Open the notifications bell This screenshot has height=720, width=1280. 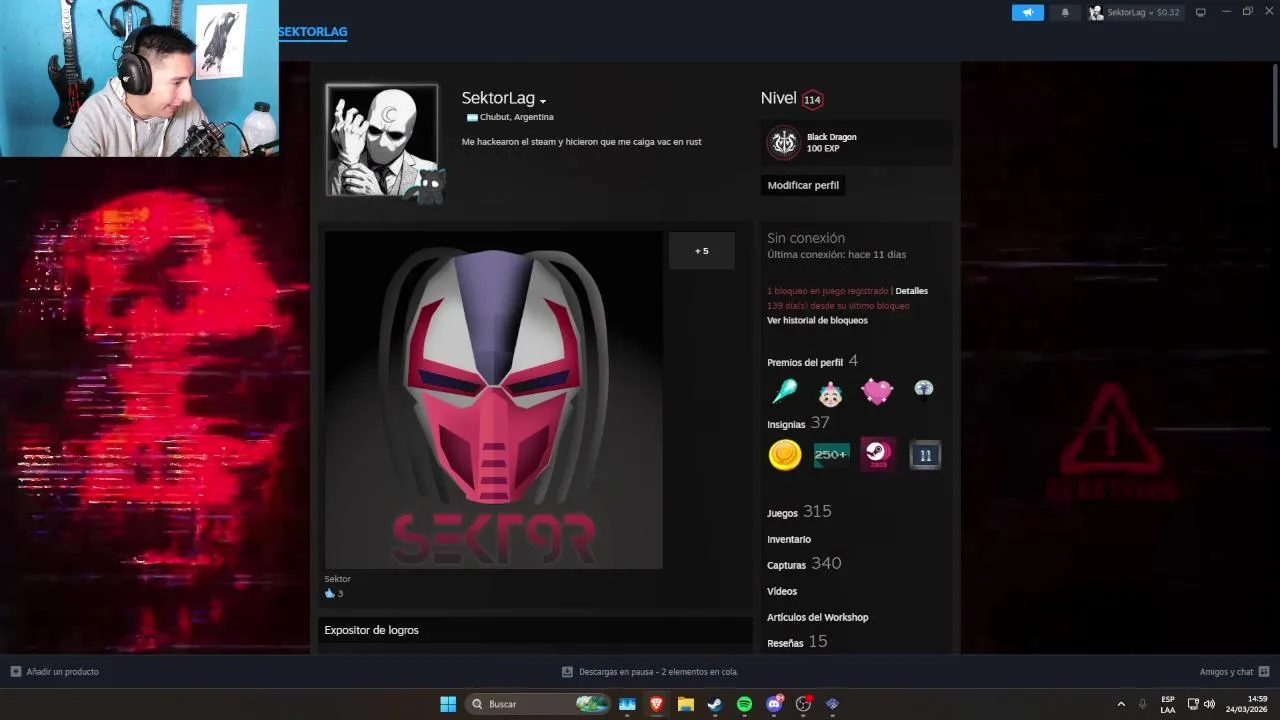click(1065, 12)
